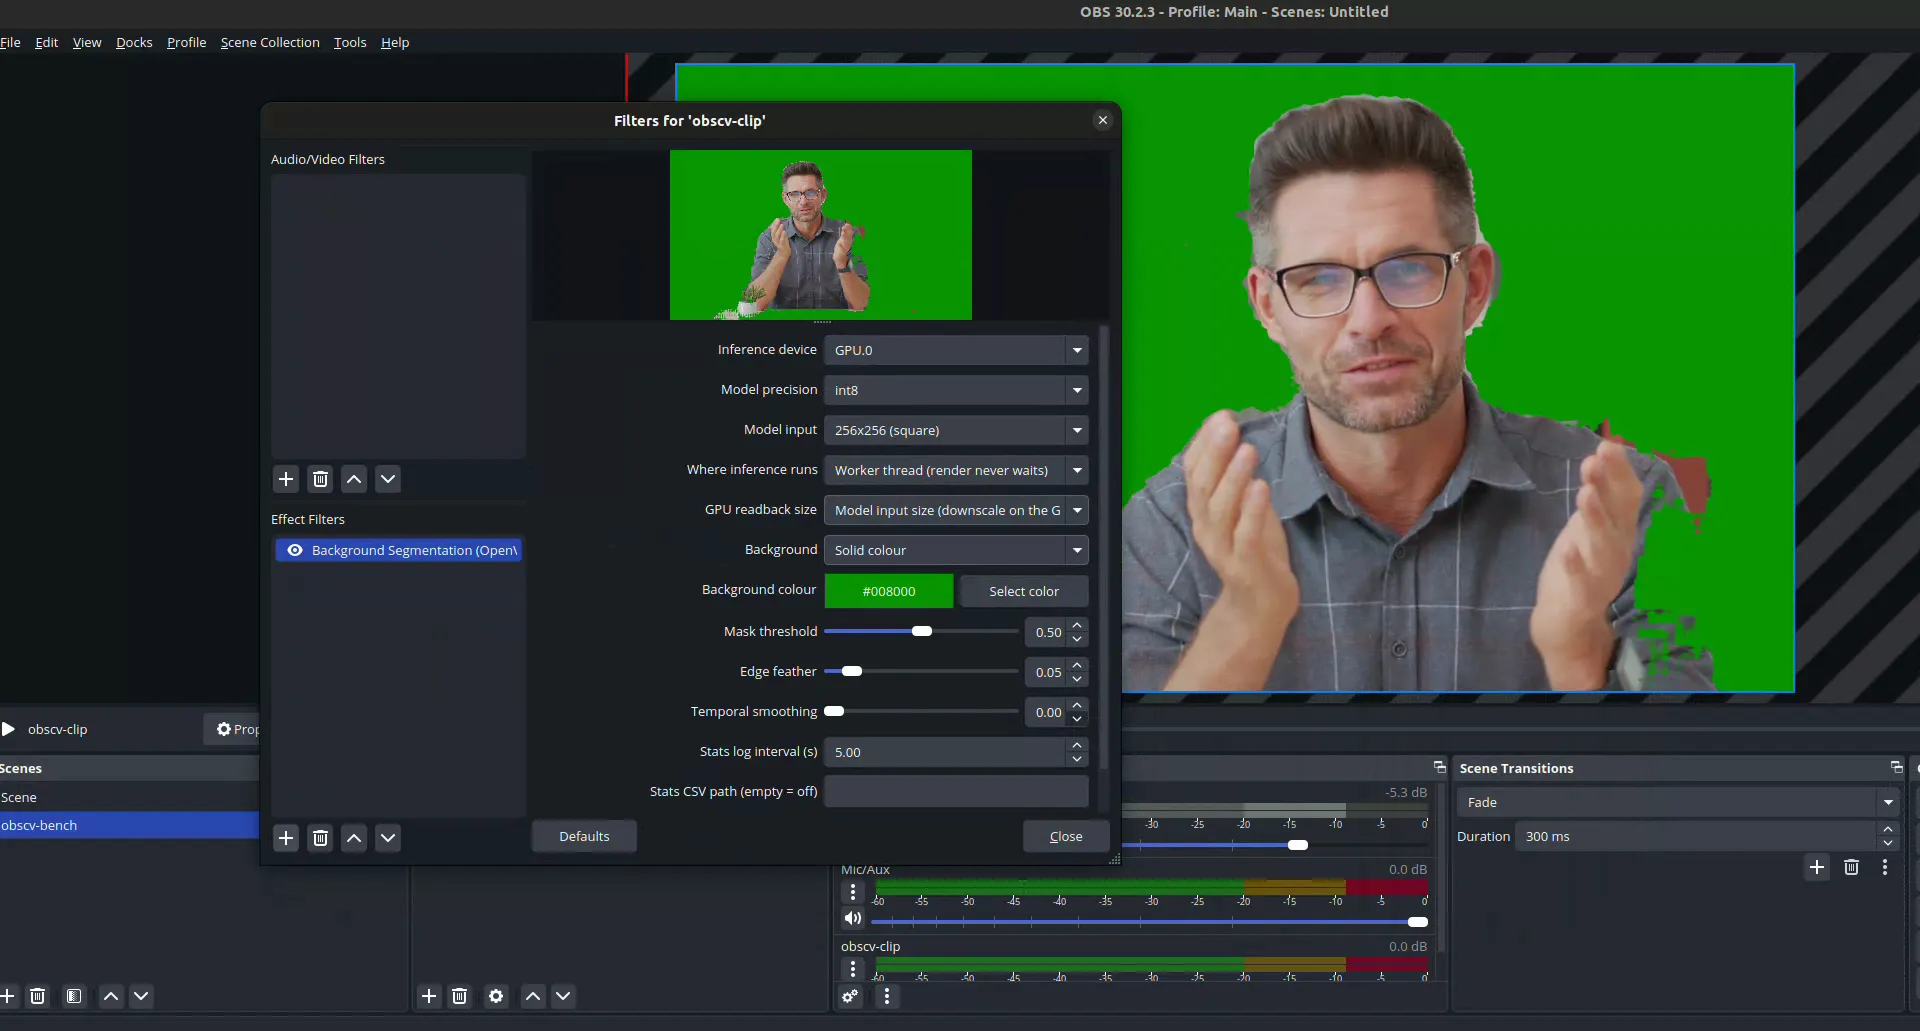This screenshot has width=1920, height=1031.
Task: Open the Profile menu
Action: [186, 42]
